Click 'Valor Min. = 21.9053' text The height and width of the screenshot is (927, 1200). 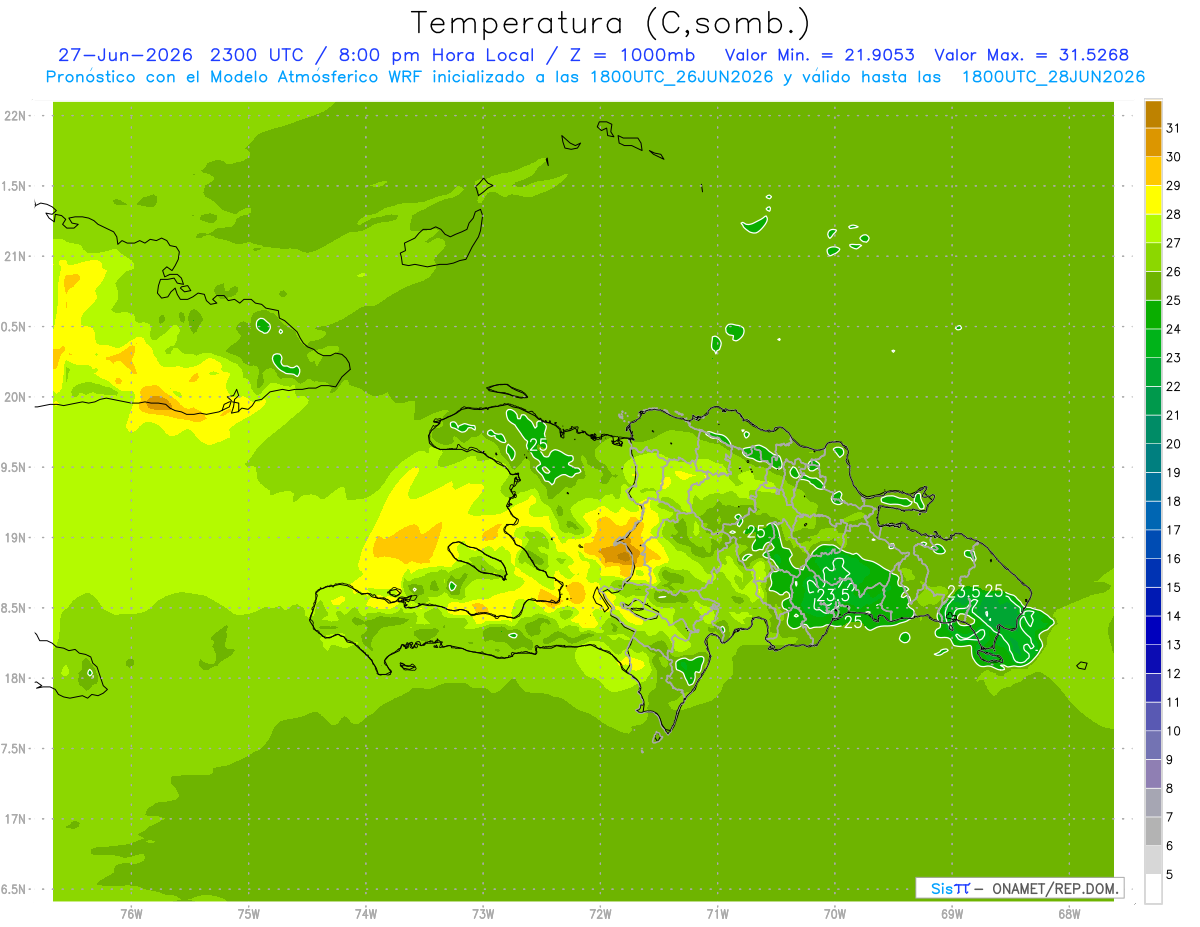pos(819,54)
